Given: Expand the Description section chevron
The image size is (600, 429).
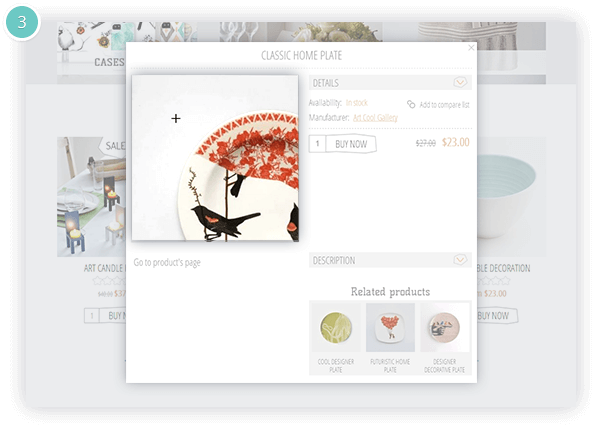Looking at the screenshot, I should point(460,260).
